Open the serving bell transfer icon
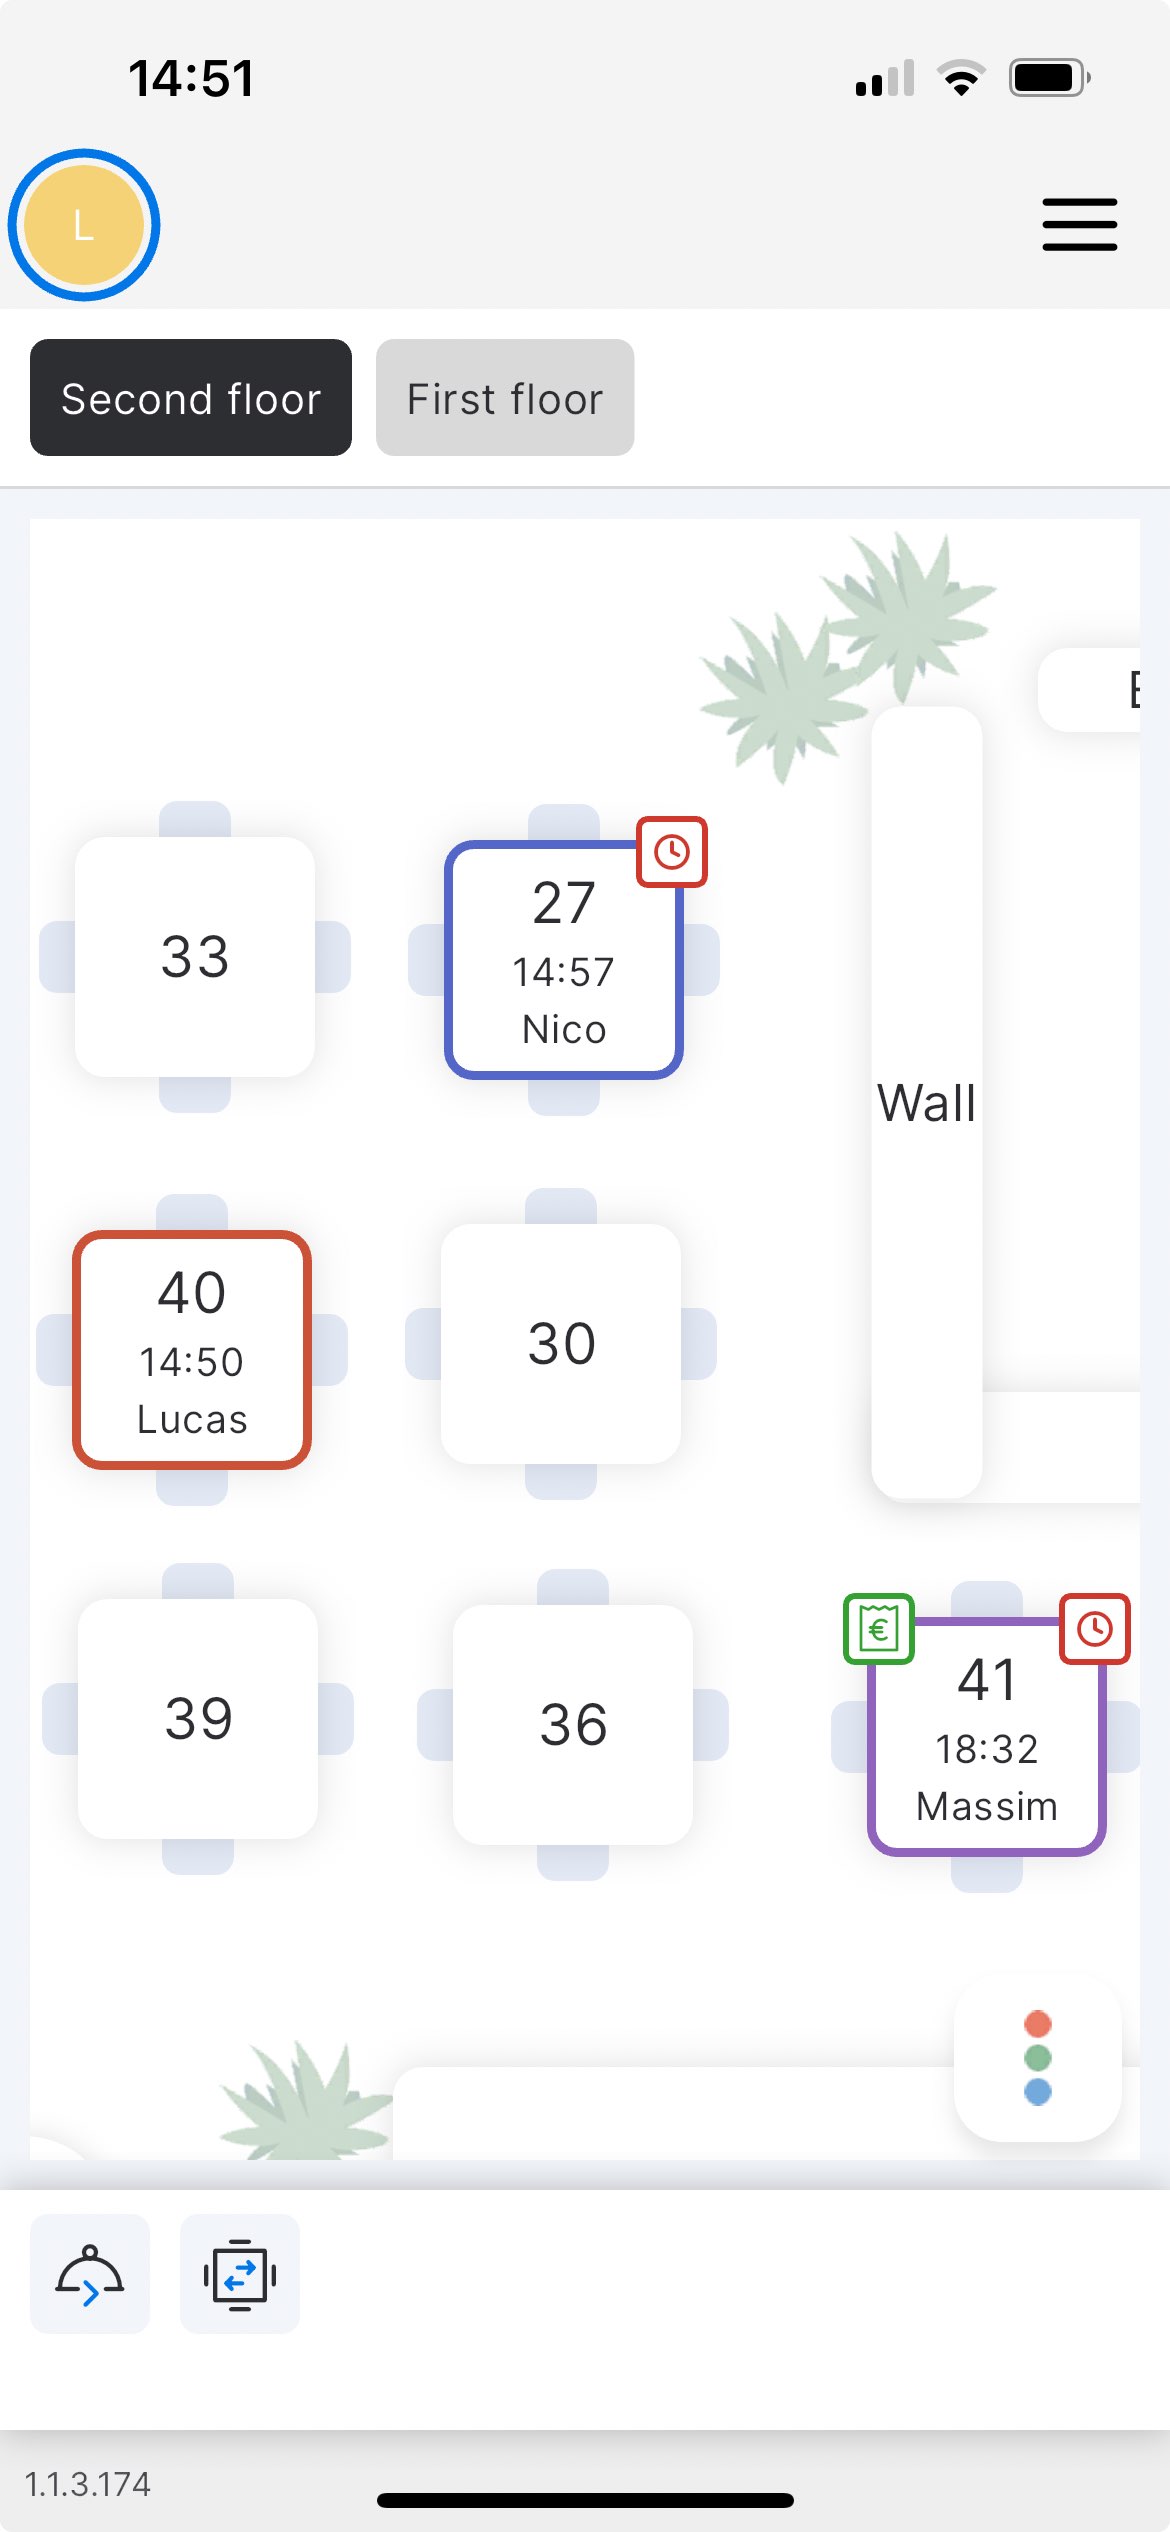This screenshot has height=2532, width=1170. [x=90, y=2275]
